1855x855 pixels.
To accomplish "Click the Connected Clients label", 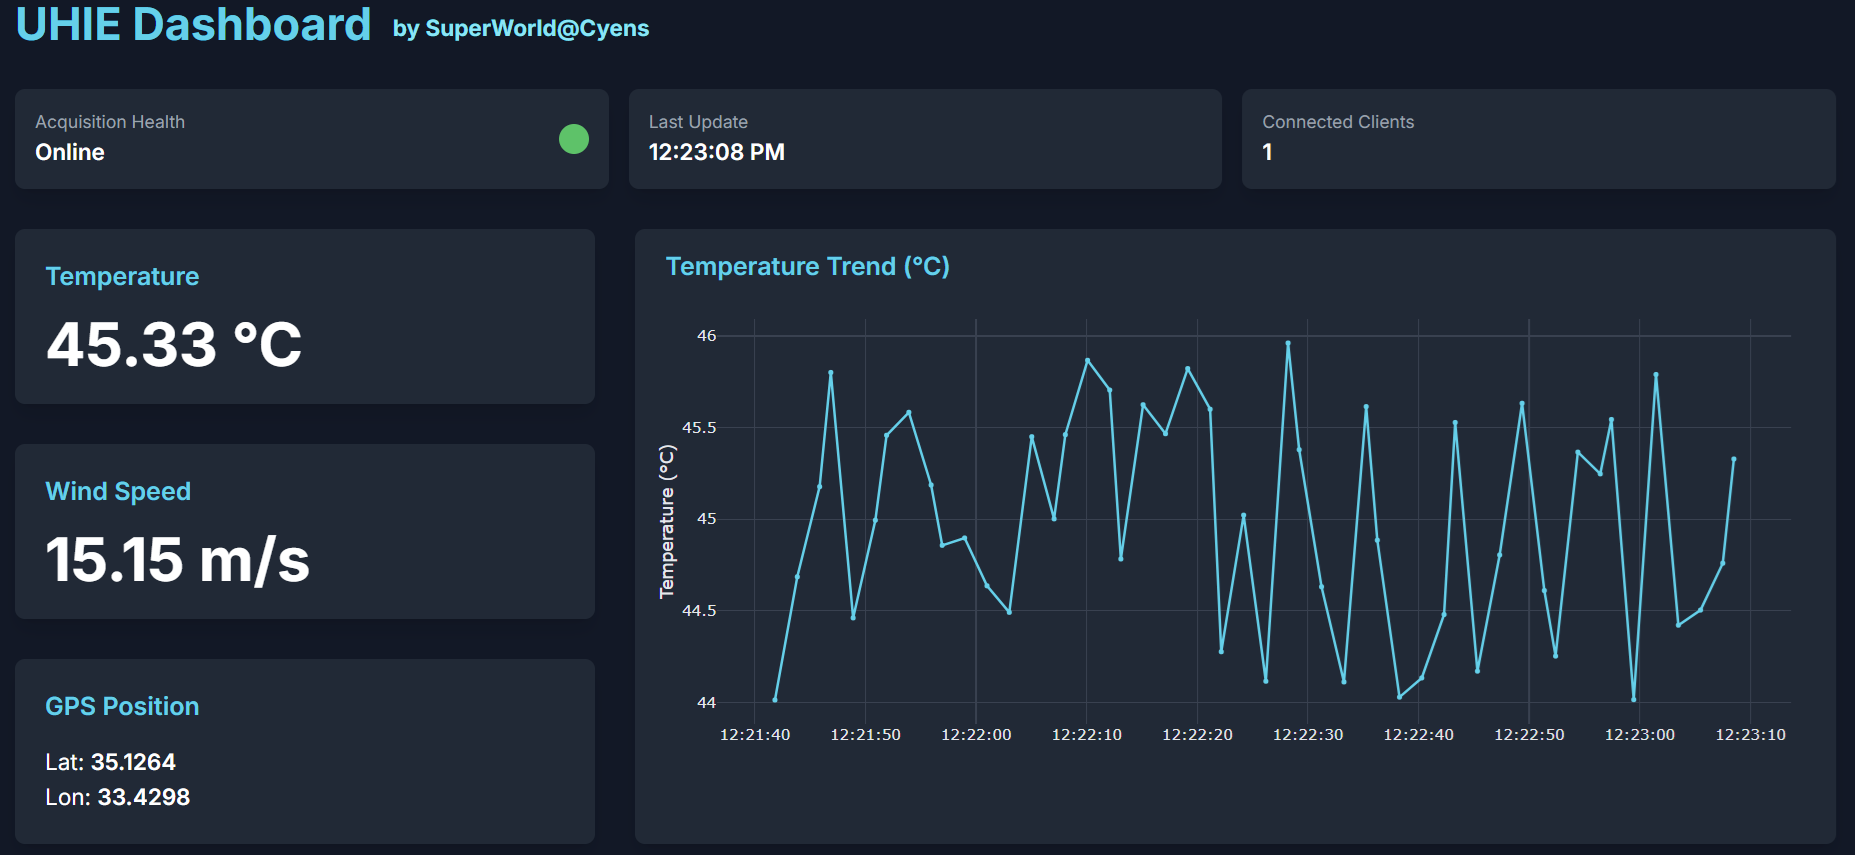I will [x=1338, y=122].
